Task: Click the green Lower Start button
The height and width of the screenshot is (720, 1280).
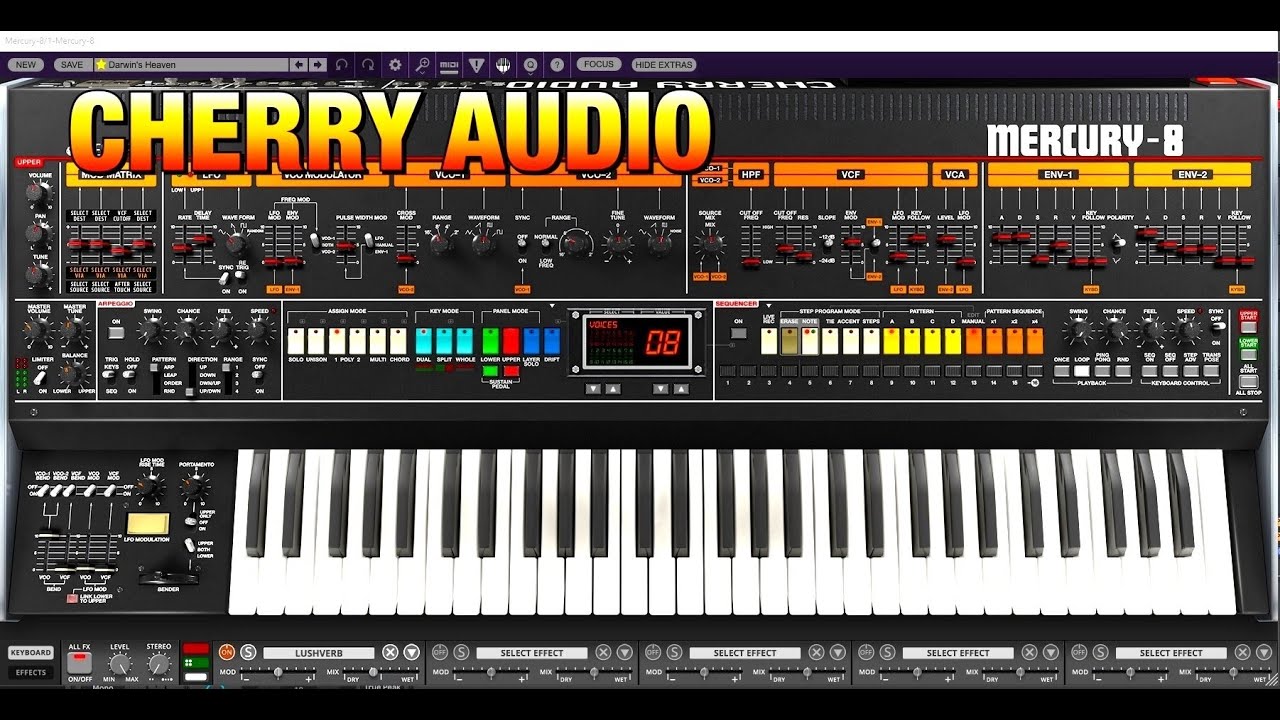Action: coord(1248,353)
